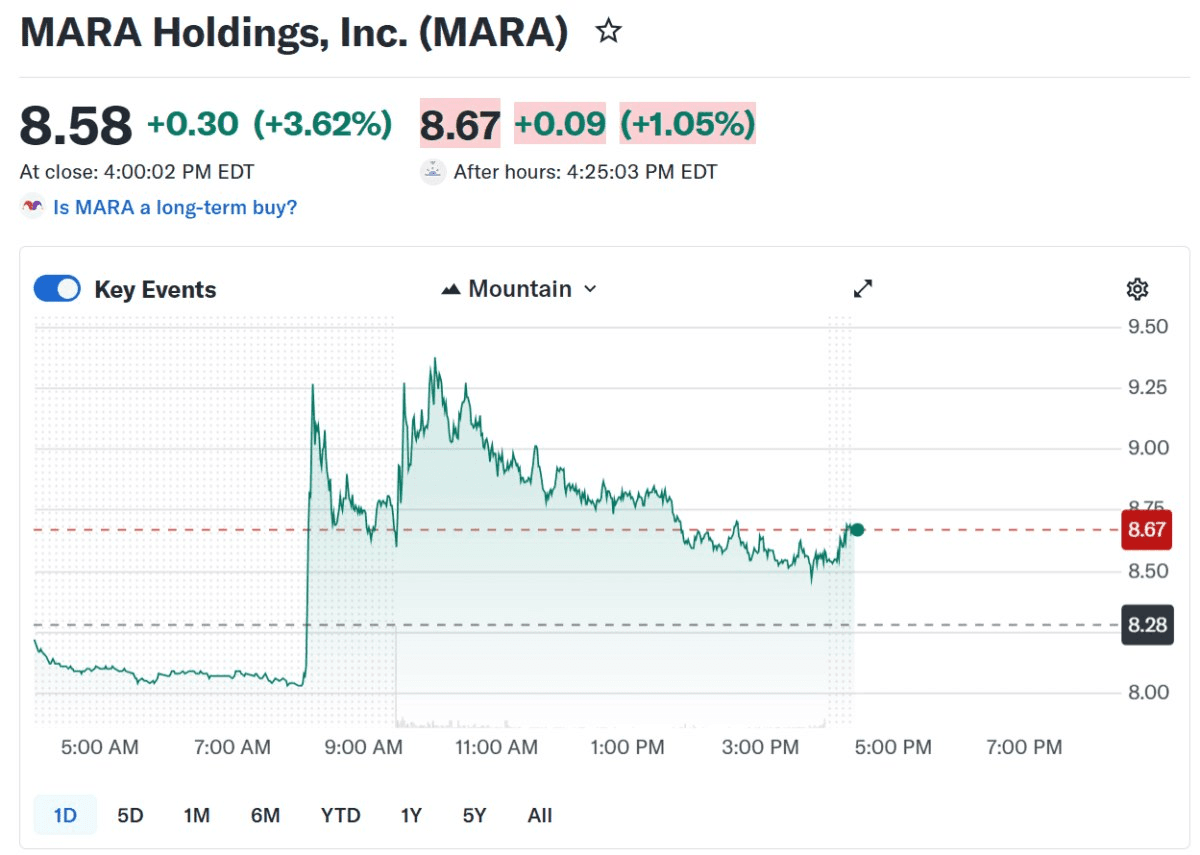Select the 1M time range
This screenshot has width=1200, height=855.
pos(196,815)
